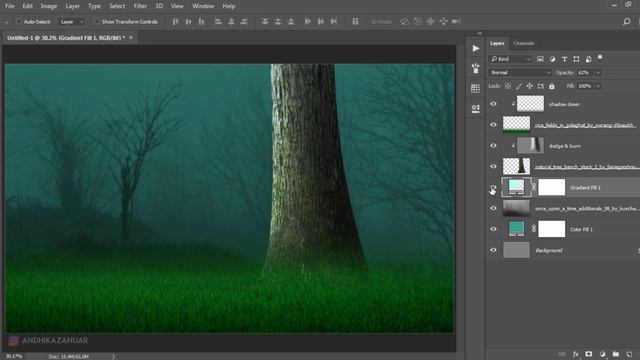Screen dimensions: 640x360
Task: Hide the once upon a time layer
Action: pyautogui.click(x=493, y=208)
